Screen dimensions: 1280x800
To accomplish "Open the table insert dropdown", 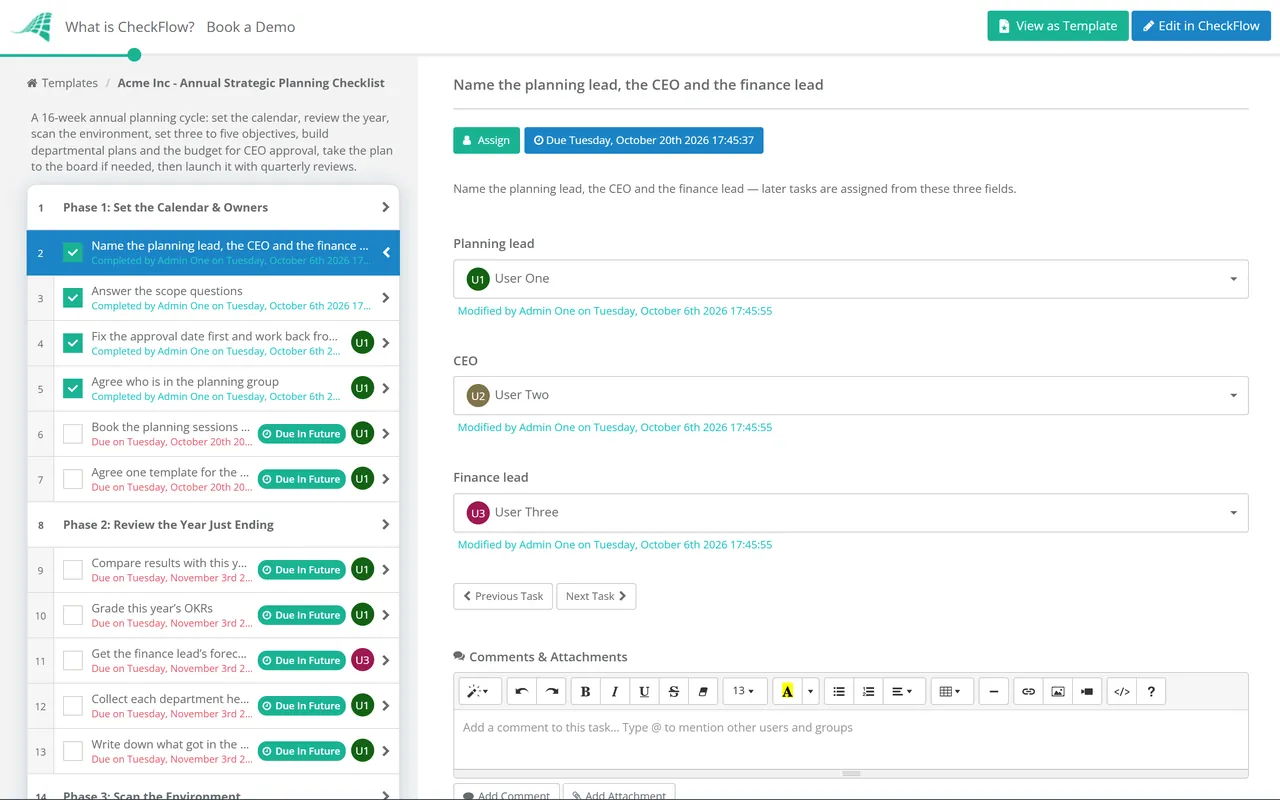I will pyautogui.click(x=951, y=691).
